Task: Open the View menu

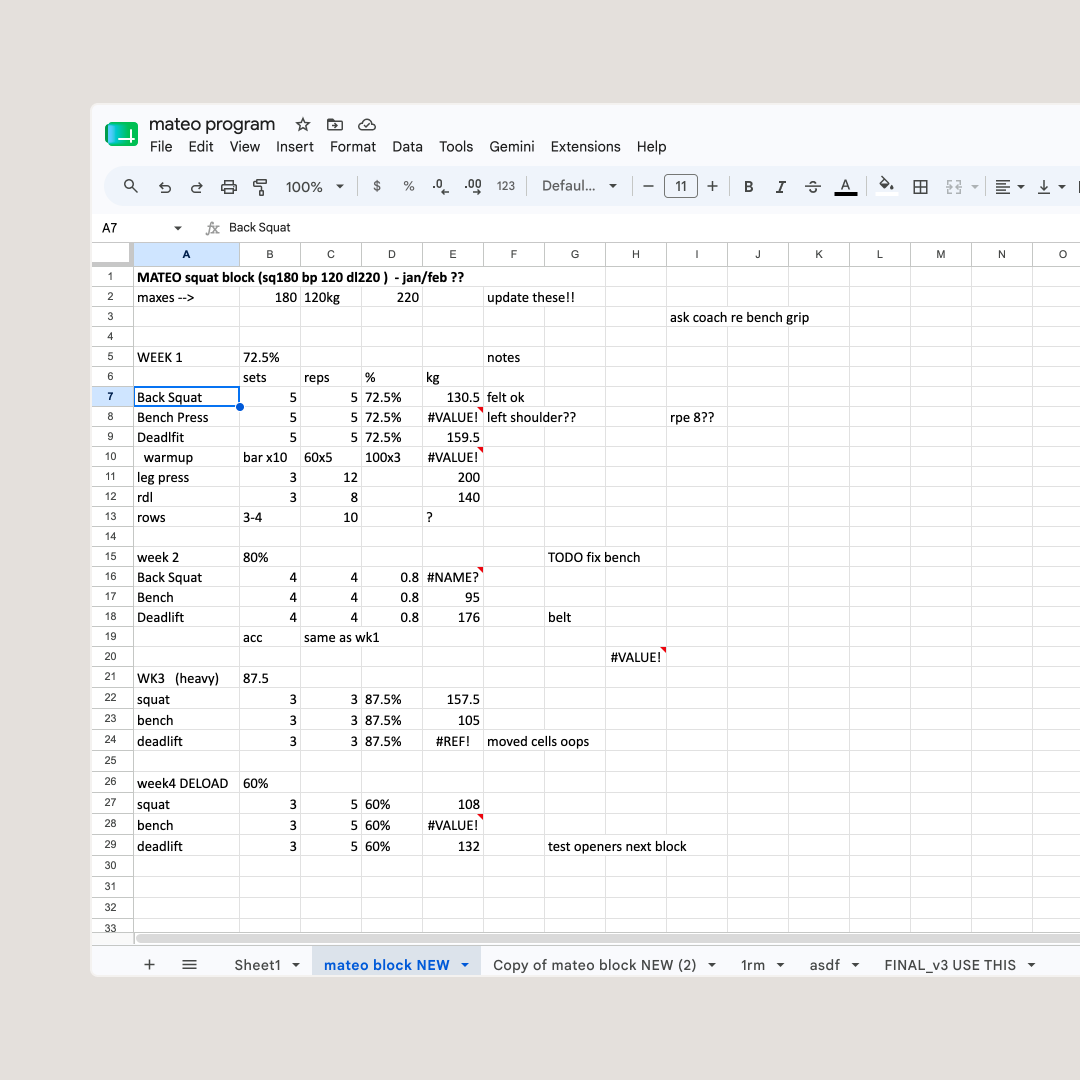Action: (x=245, y=147)
